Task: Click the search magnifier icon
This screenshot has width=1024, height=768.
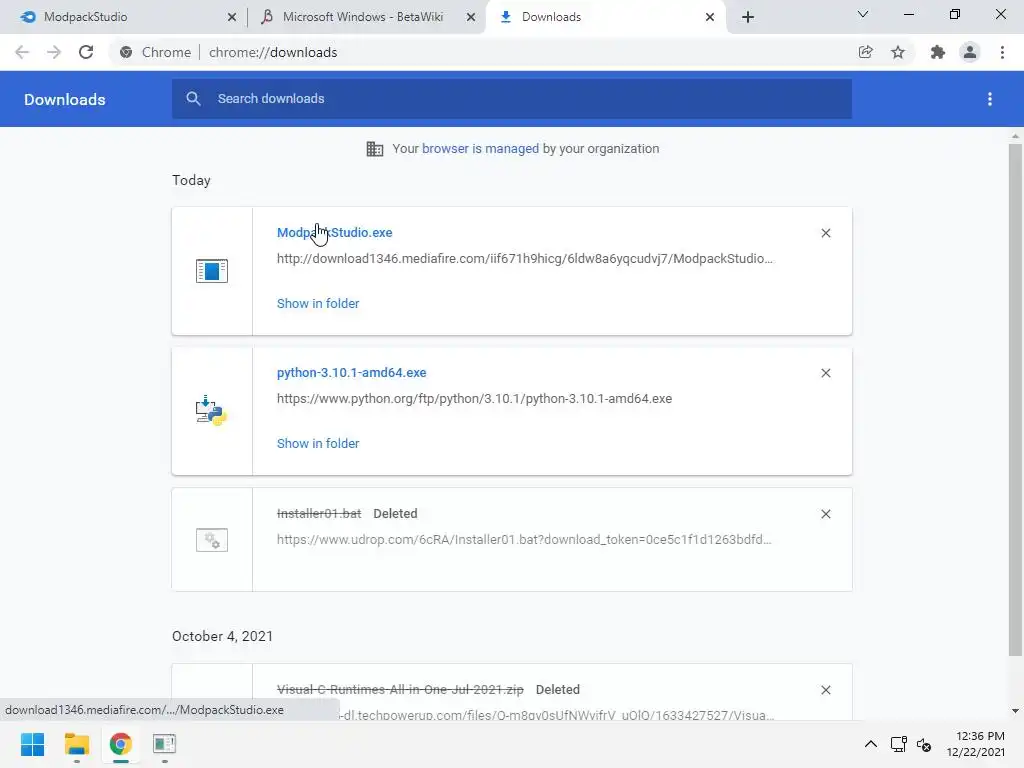Action: 193,99
